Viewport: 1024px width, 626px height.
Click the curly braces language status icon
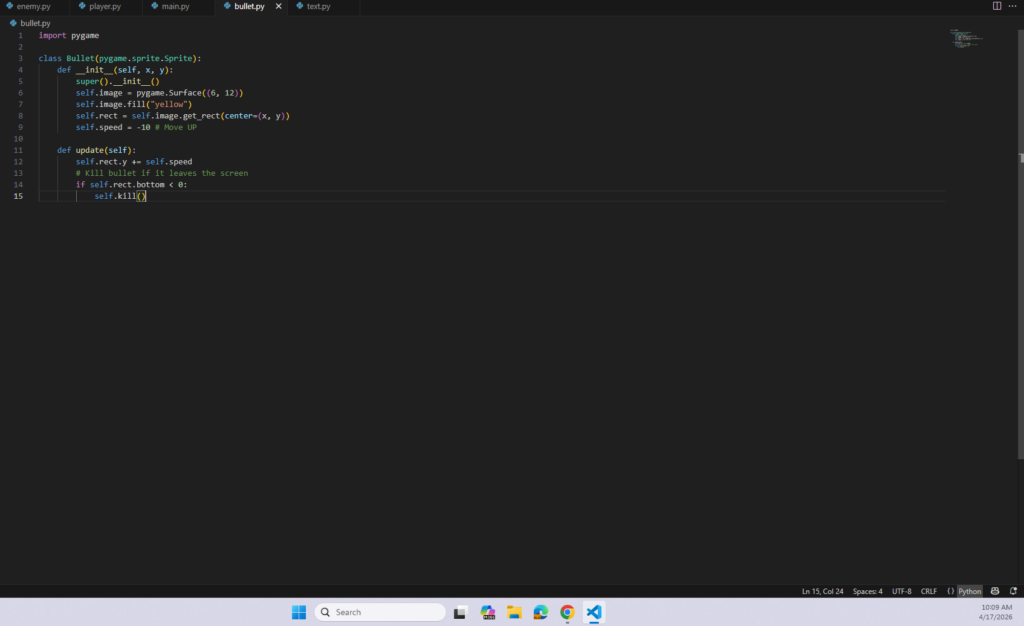pyautogui.click(x=950, y=591)
